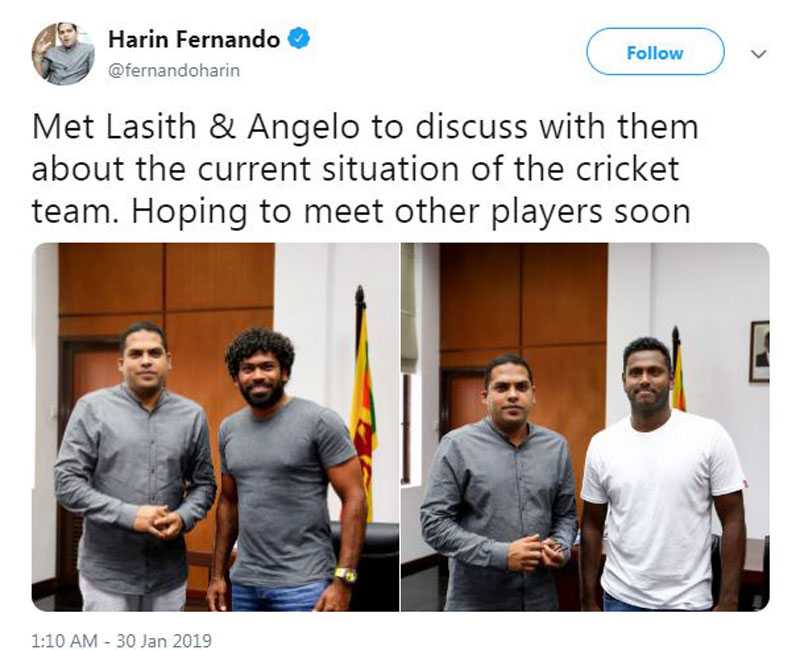800x650 pixels.
Task: Open Harin Fernando's profile avatar
Action: (x=63, y=53)
